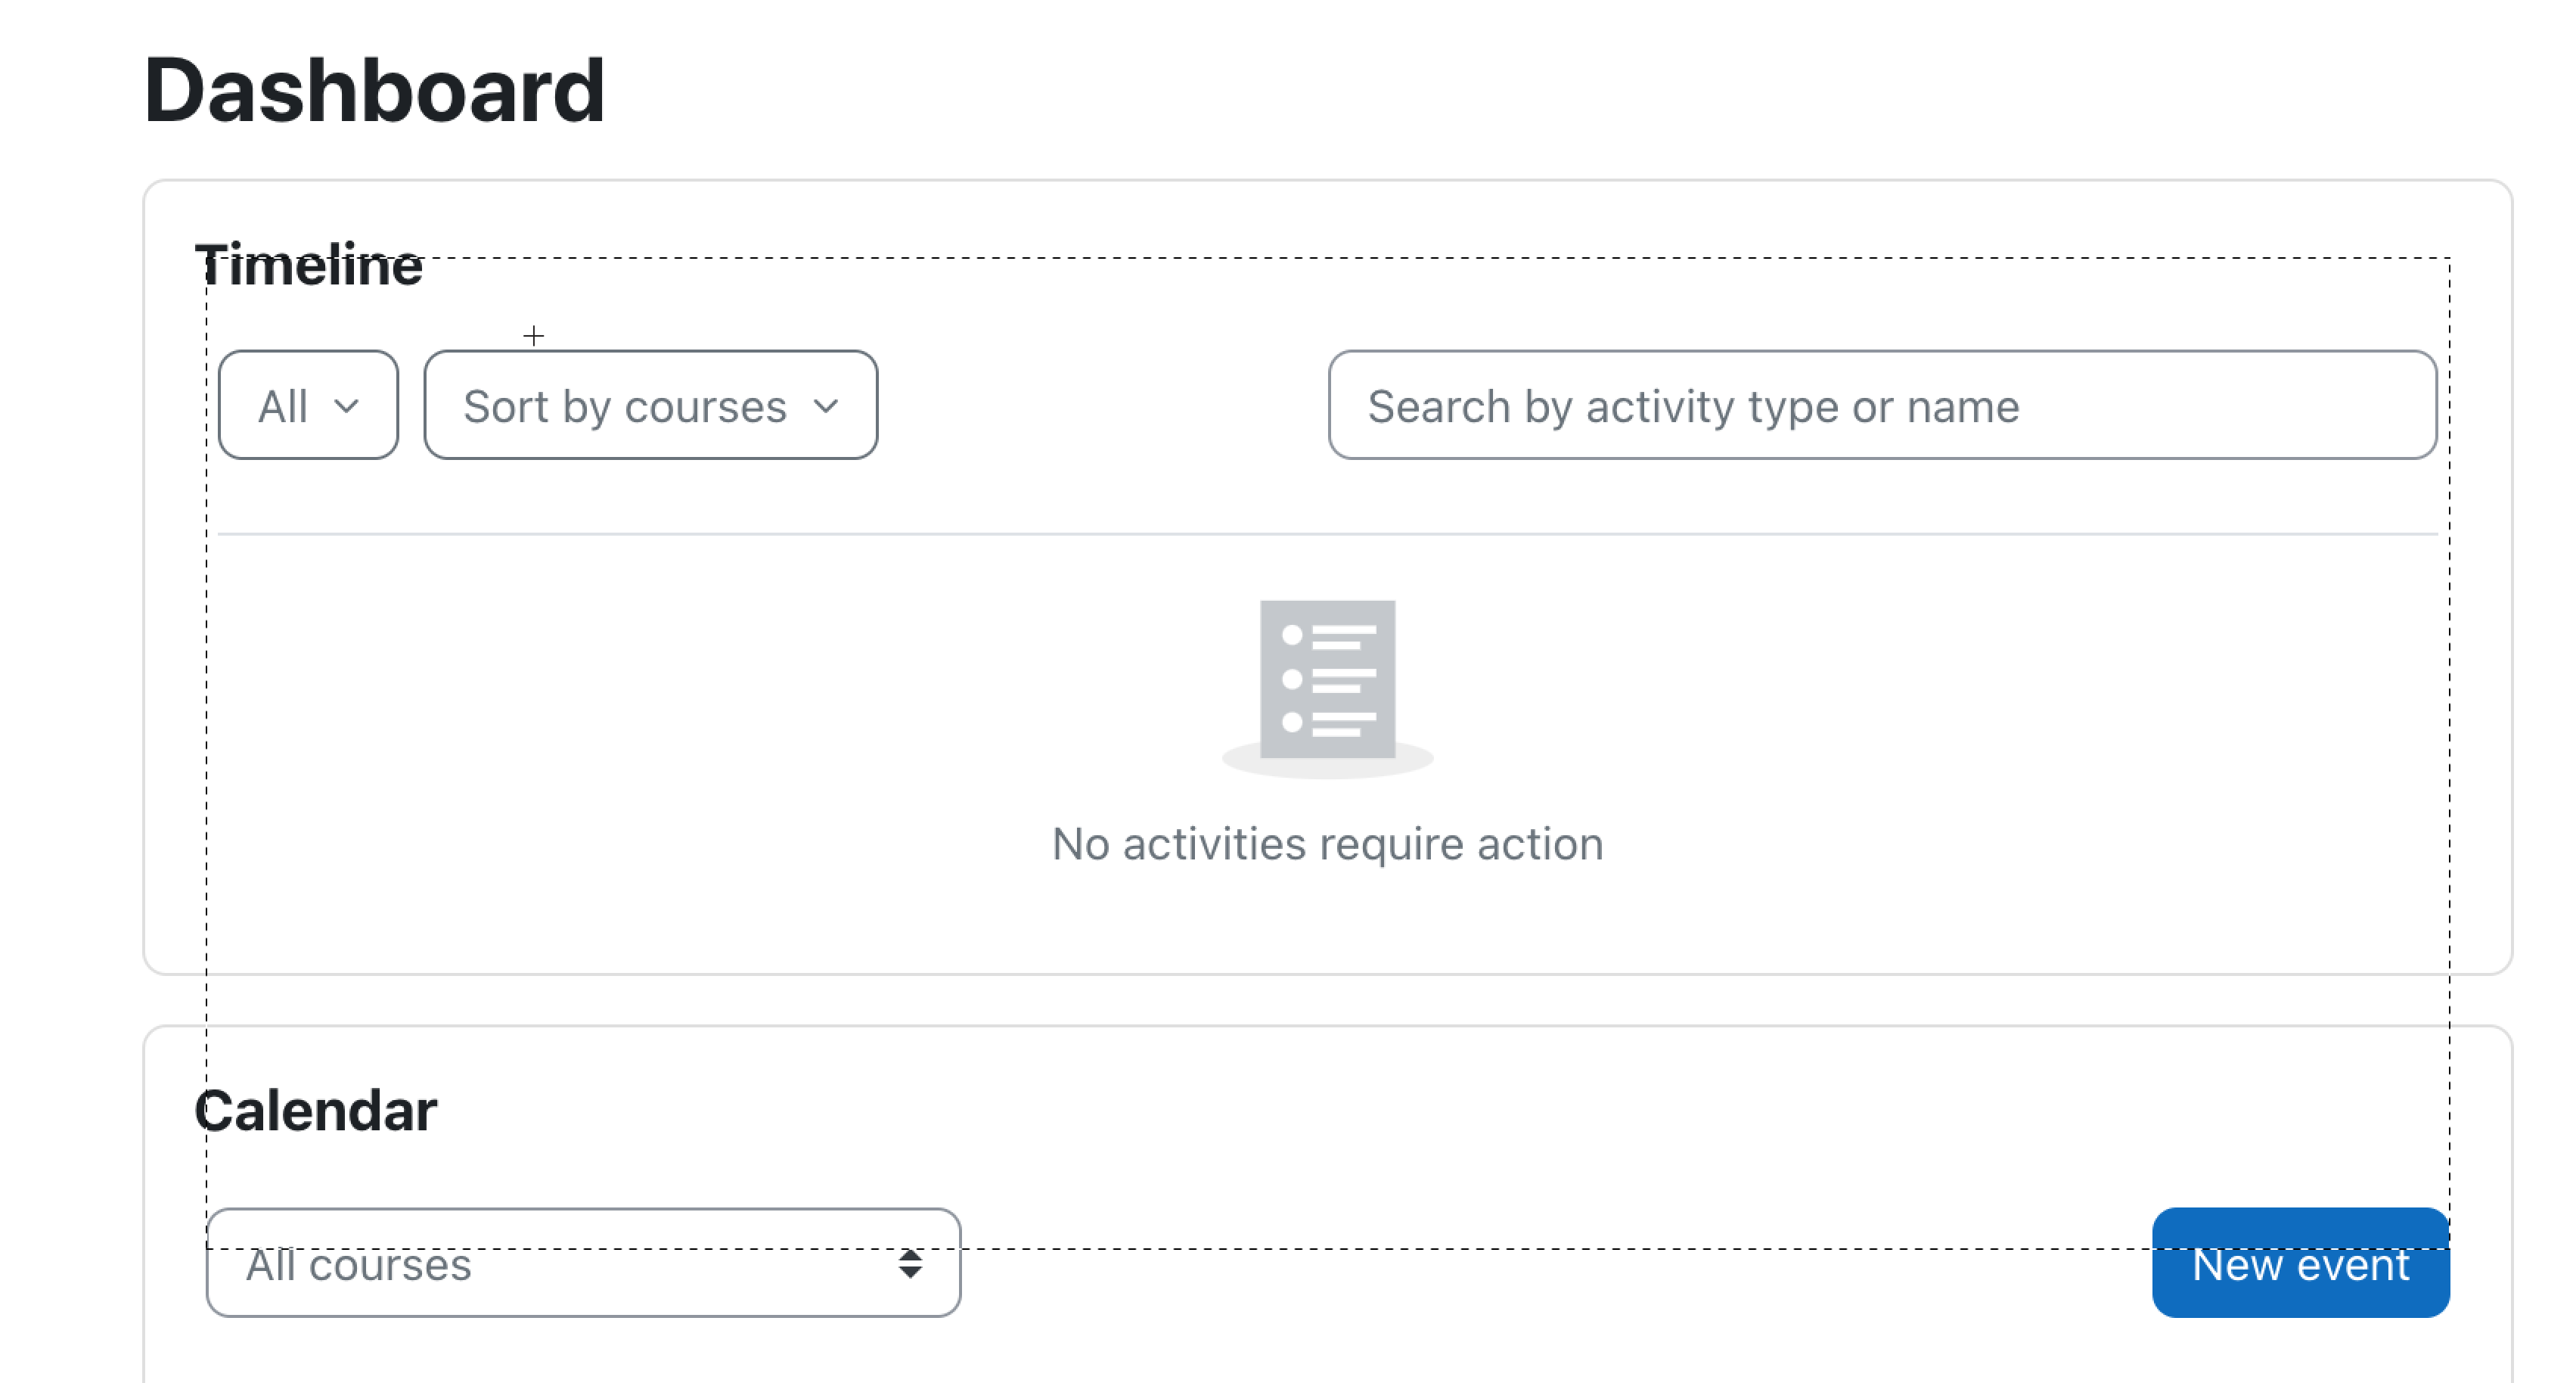Click the Sort by courses label text

pos(625,407)
